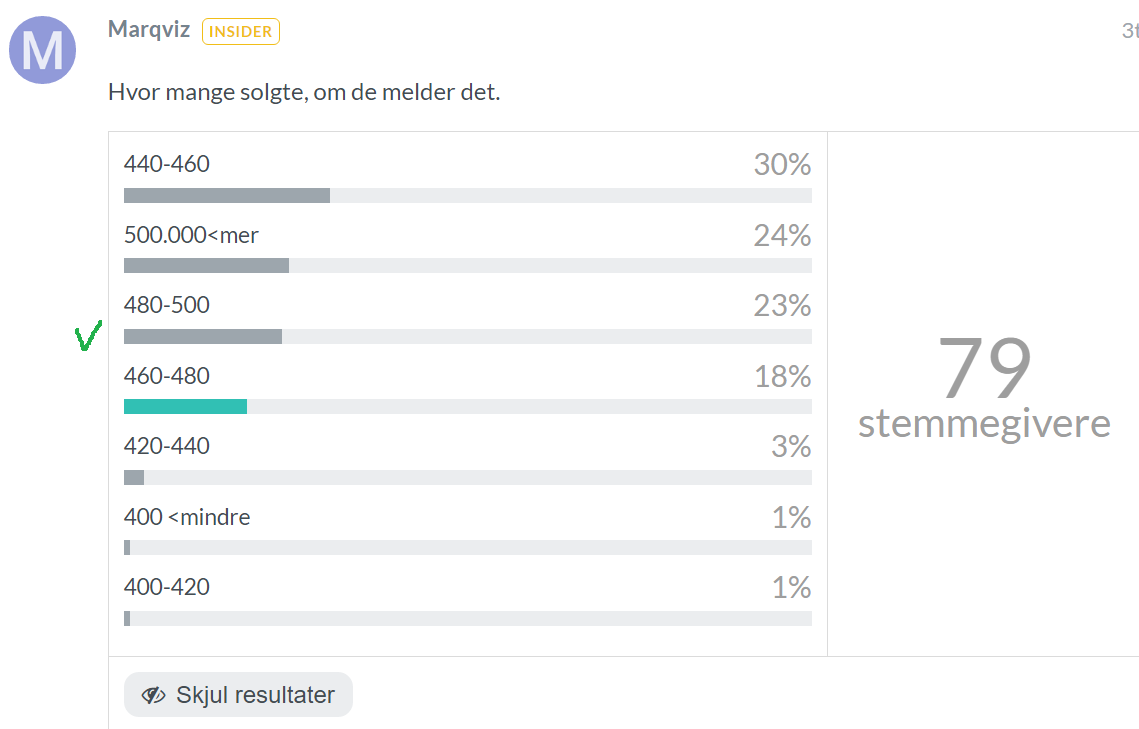Click the post timestamp at top right

(1130, 30)
